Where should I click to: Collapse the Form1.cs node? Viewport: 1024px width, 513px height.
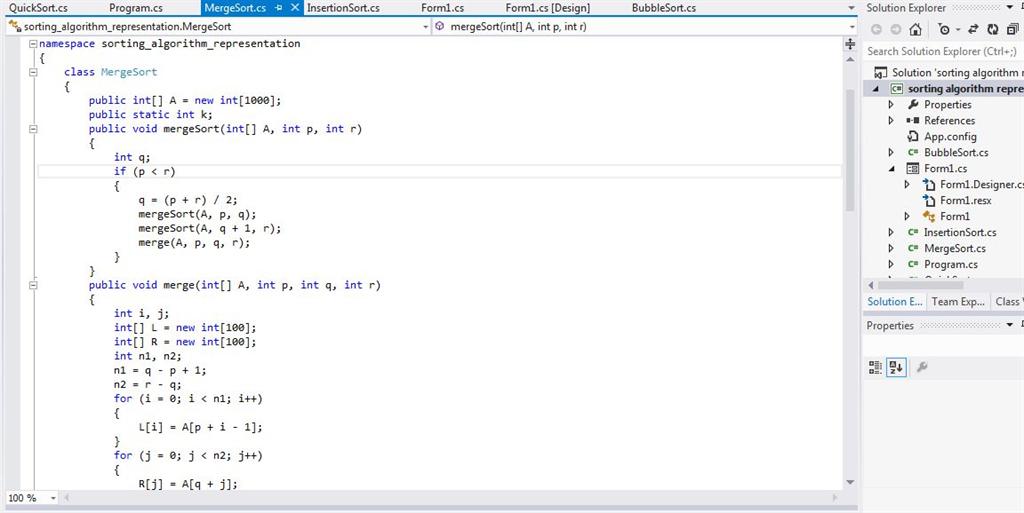[891, 168]
